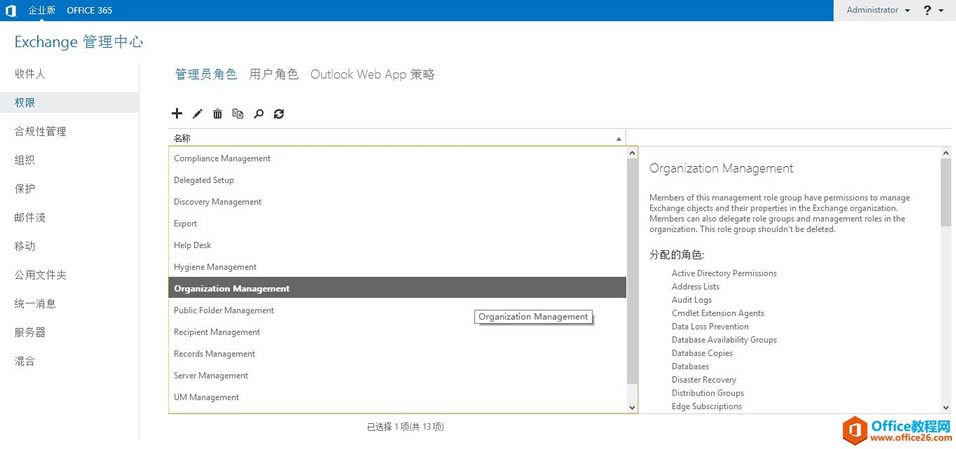Select the Compliance Management role group

(398, 158)
